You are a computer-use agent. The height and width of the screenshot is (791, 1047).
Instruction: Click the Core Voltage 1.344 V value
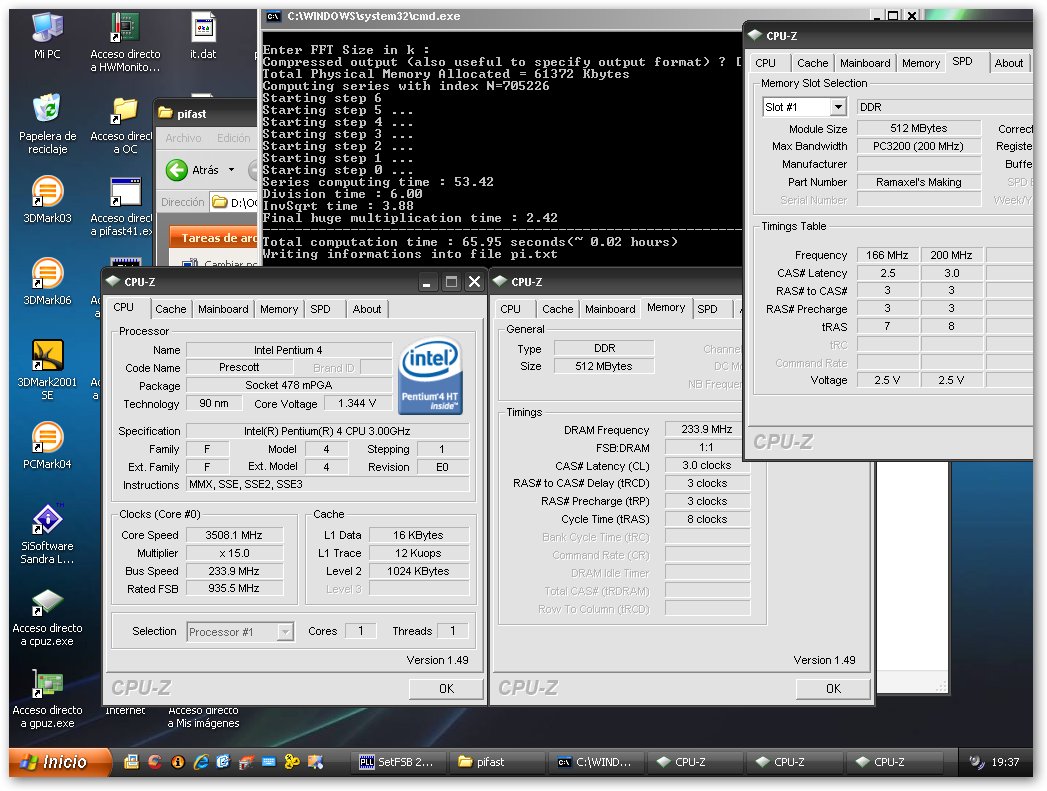(357, 403)
